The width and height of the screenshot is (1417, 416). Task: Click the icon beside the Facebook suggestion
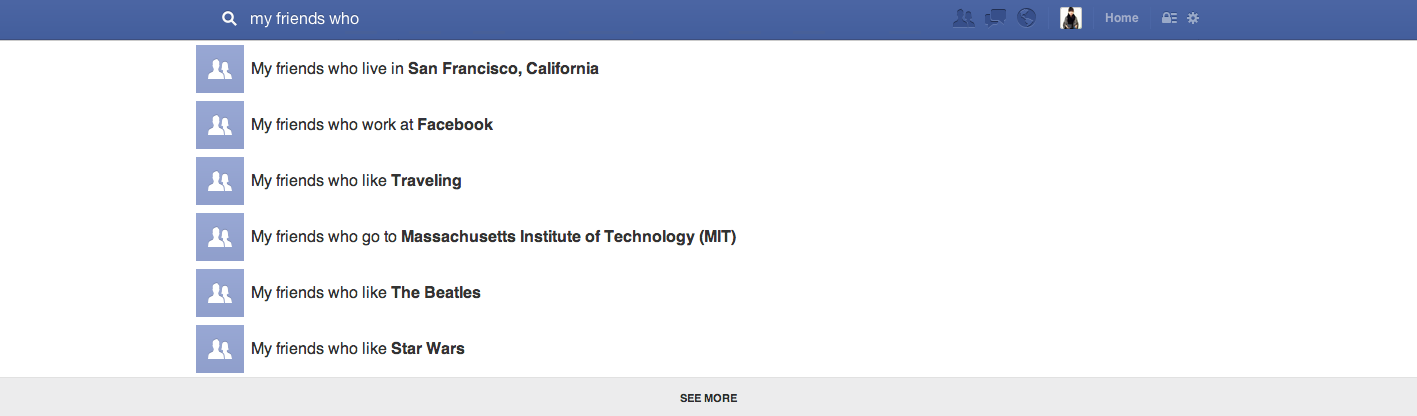tap(220, 125)
